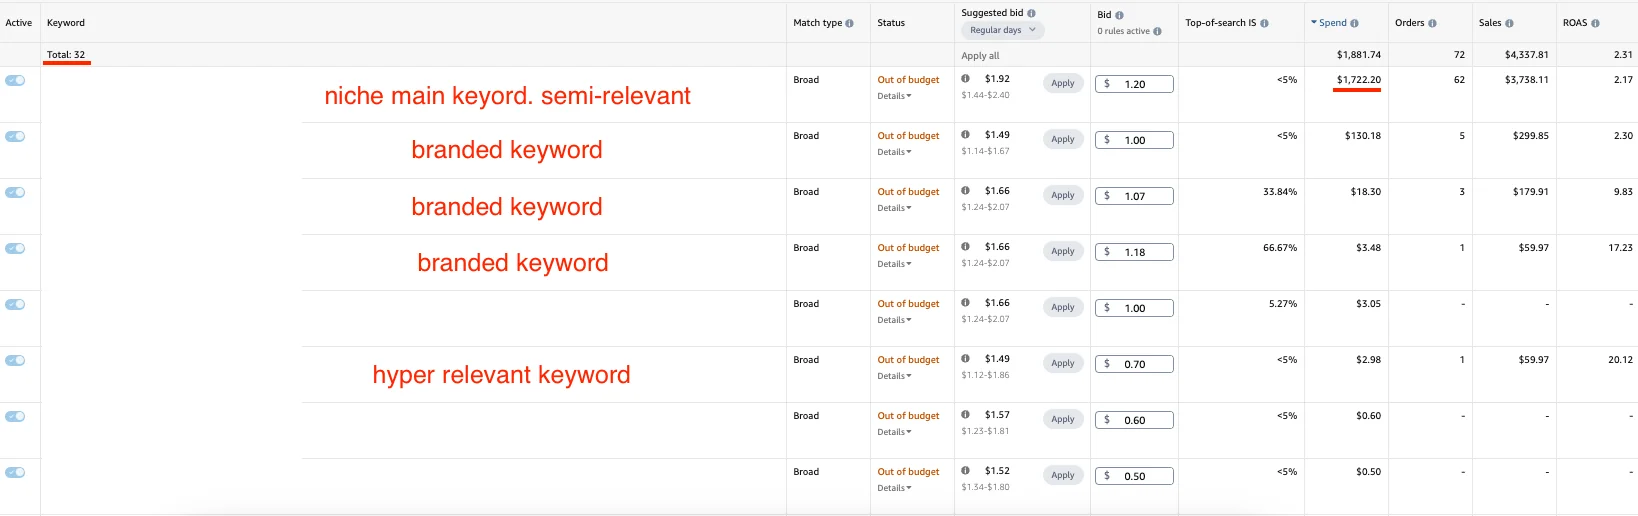Toggle off the niche main keyword row

coord(15,80)
